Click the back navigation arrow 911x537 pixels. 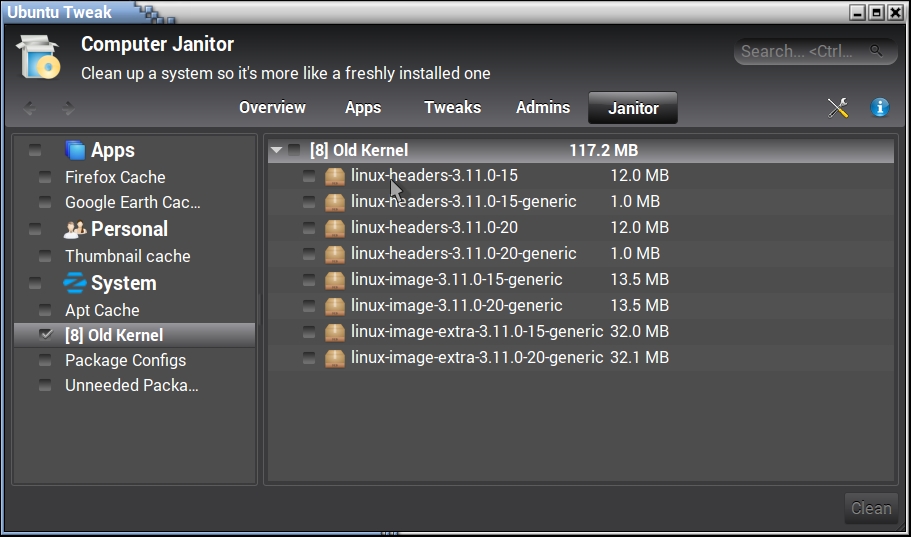pos(30,108)
